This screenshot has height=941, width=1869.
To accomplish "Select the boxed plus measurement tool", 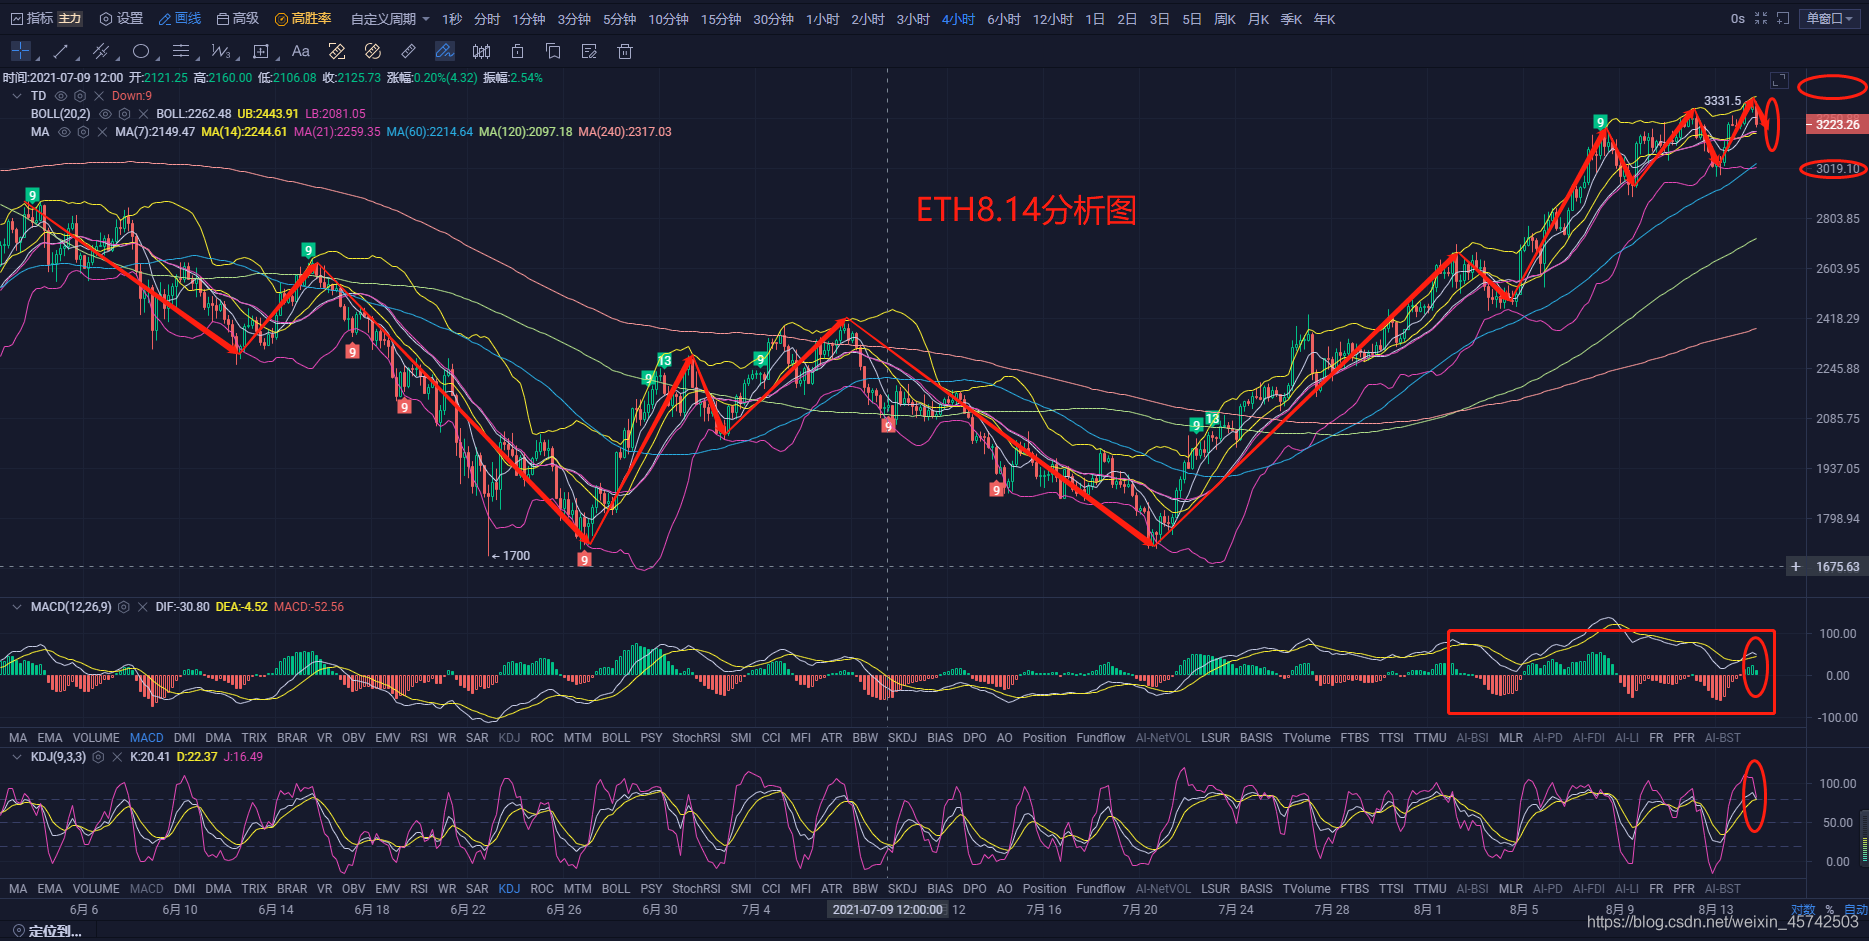I will point(261,51).
